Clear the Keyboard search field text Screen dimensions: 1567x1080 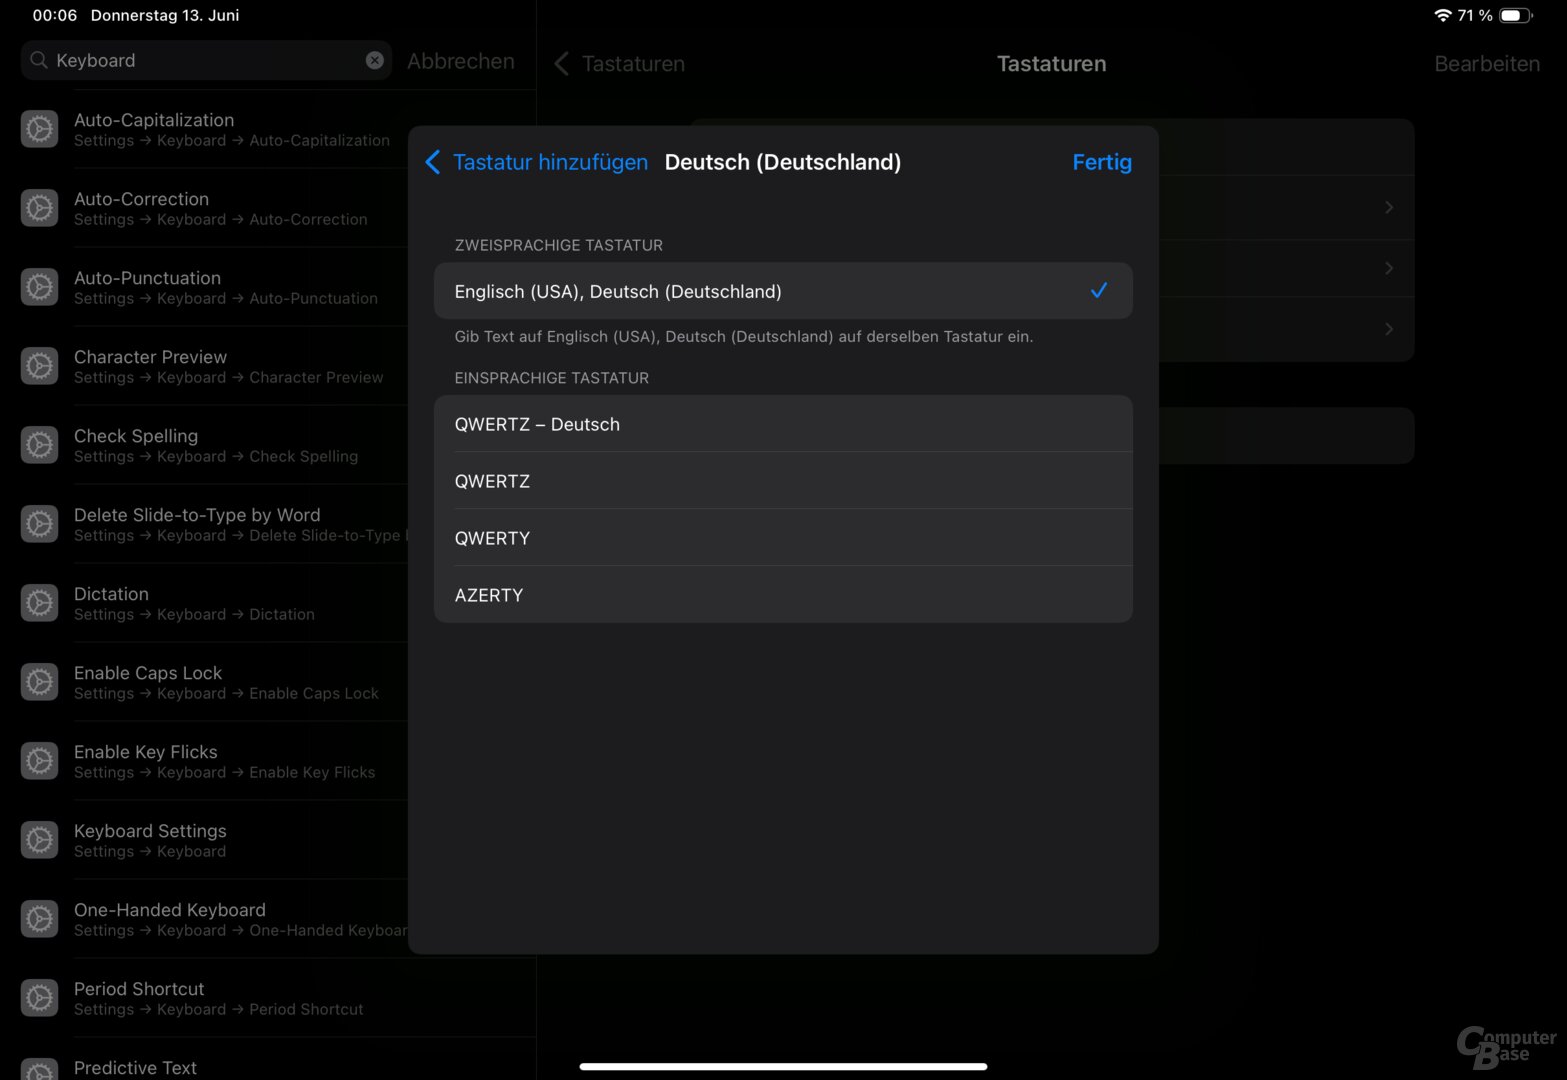pos(374,60)
